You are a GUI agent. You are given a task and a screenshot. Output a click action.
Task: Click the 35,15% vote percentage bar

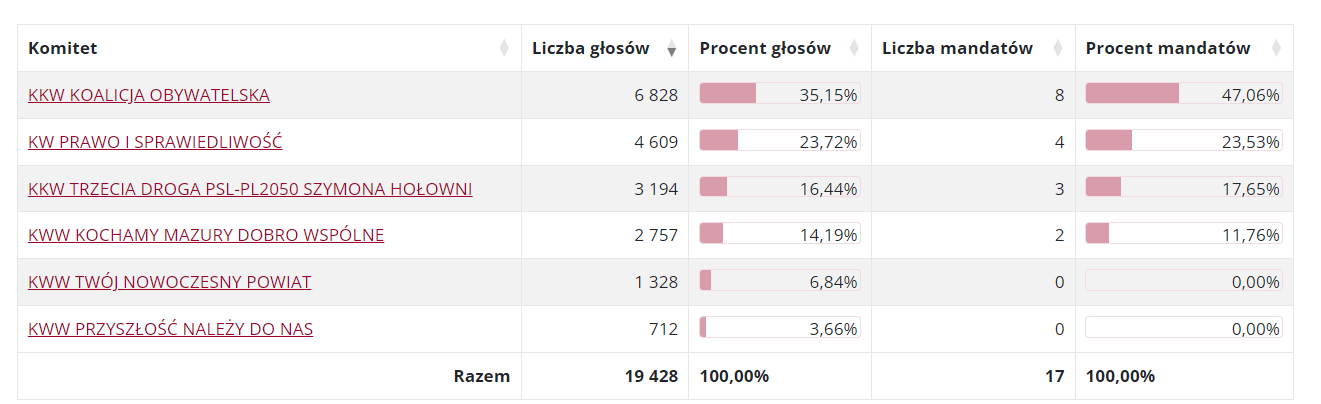[779, 94]
